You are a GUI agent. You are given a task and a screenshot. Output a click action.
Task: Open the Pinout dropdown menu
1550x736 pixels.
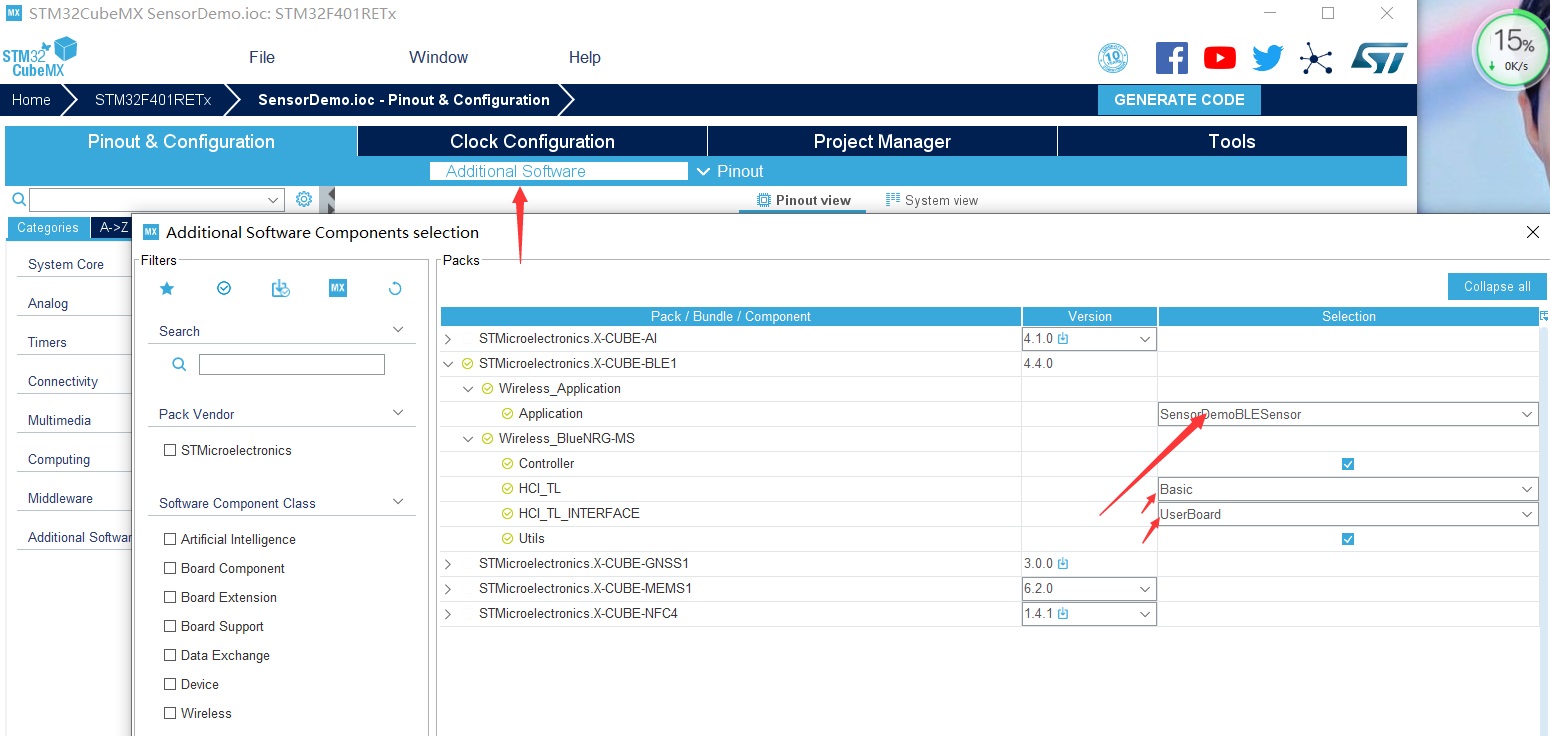(730, 171)
